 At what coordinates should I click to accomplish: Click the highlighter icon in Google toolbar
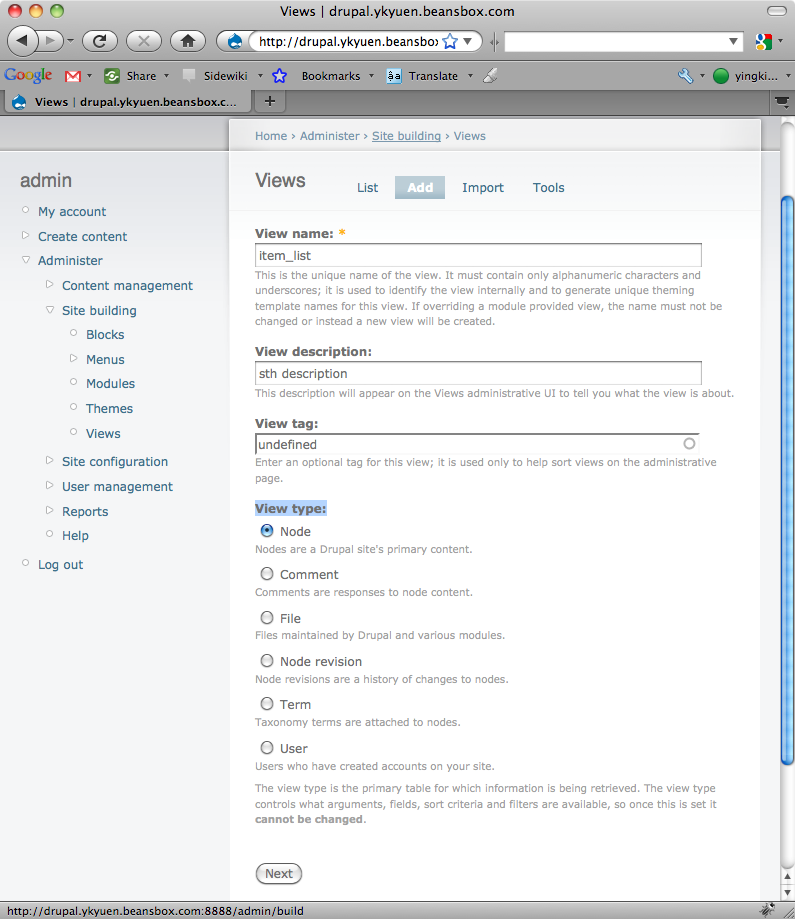(489, 76)
